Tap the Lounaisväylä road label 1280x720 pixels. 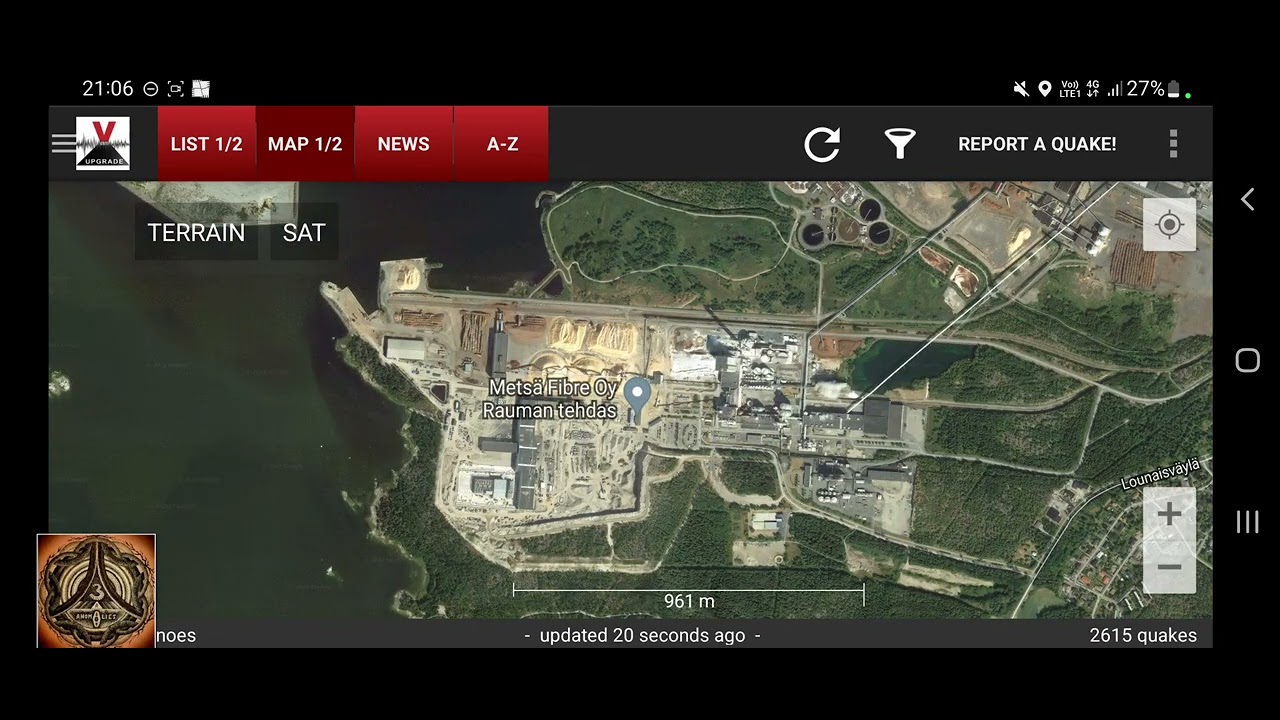click(x=1160, y=474)
